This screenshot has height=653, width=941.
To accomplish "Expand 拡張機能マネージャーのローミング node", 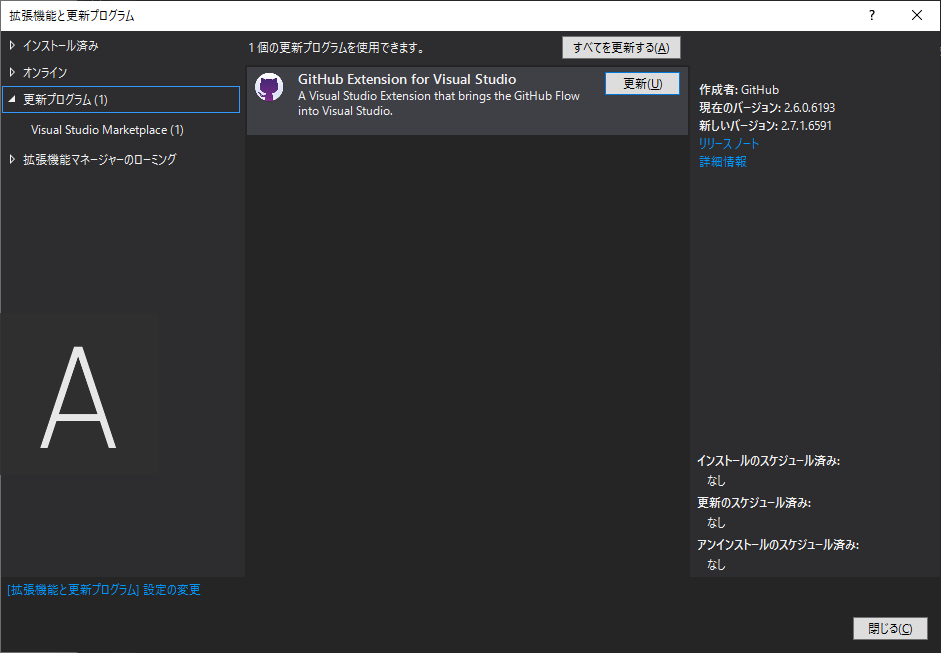I will (x=12, y=159).
